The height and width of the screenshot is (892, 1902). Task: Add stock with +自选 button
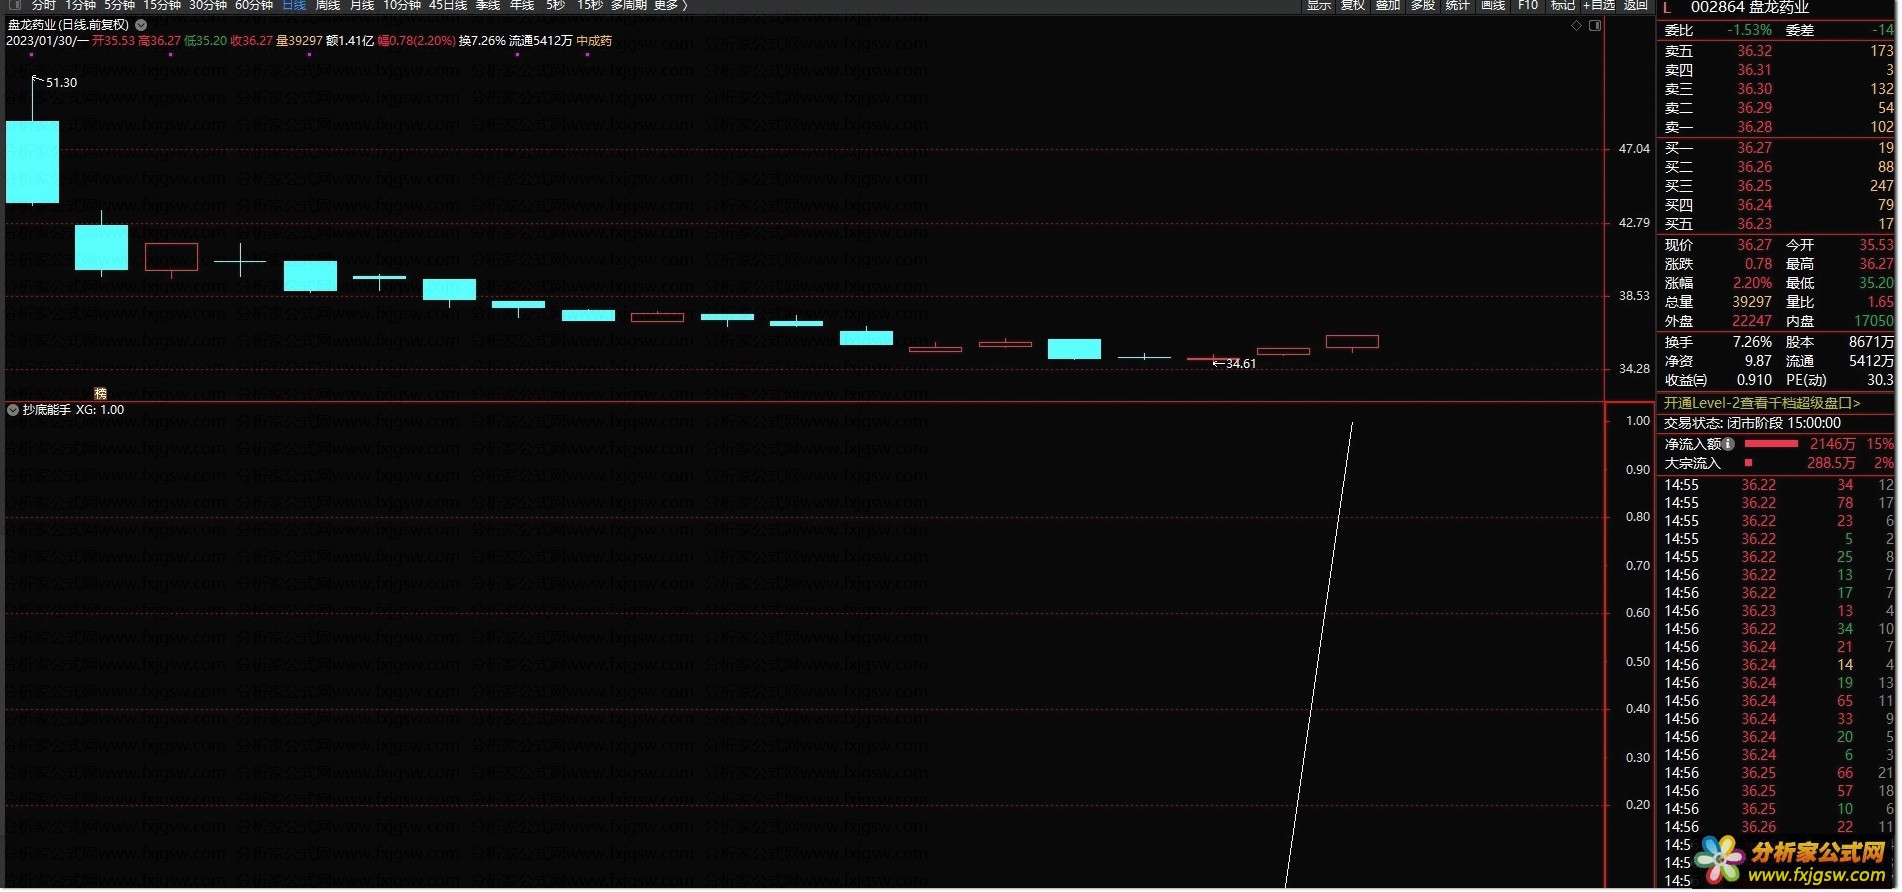pos(1599,5)
